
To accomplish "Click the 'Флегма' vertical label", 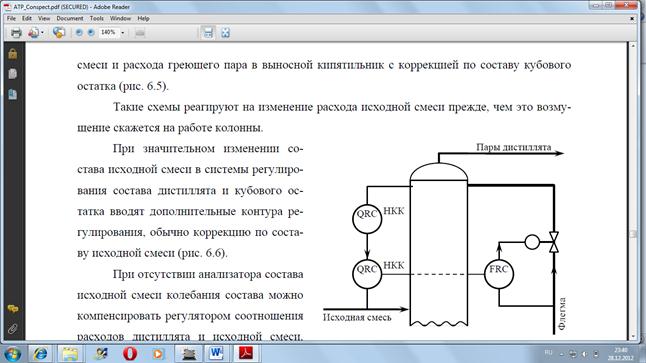I will (x=562, y=314).
